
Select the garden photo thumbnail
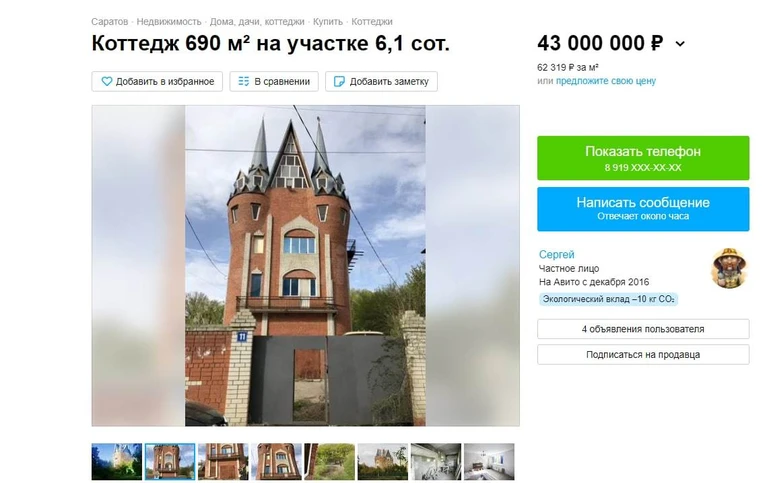point(329,461)
